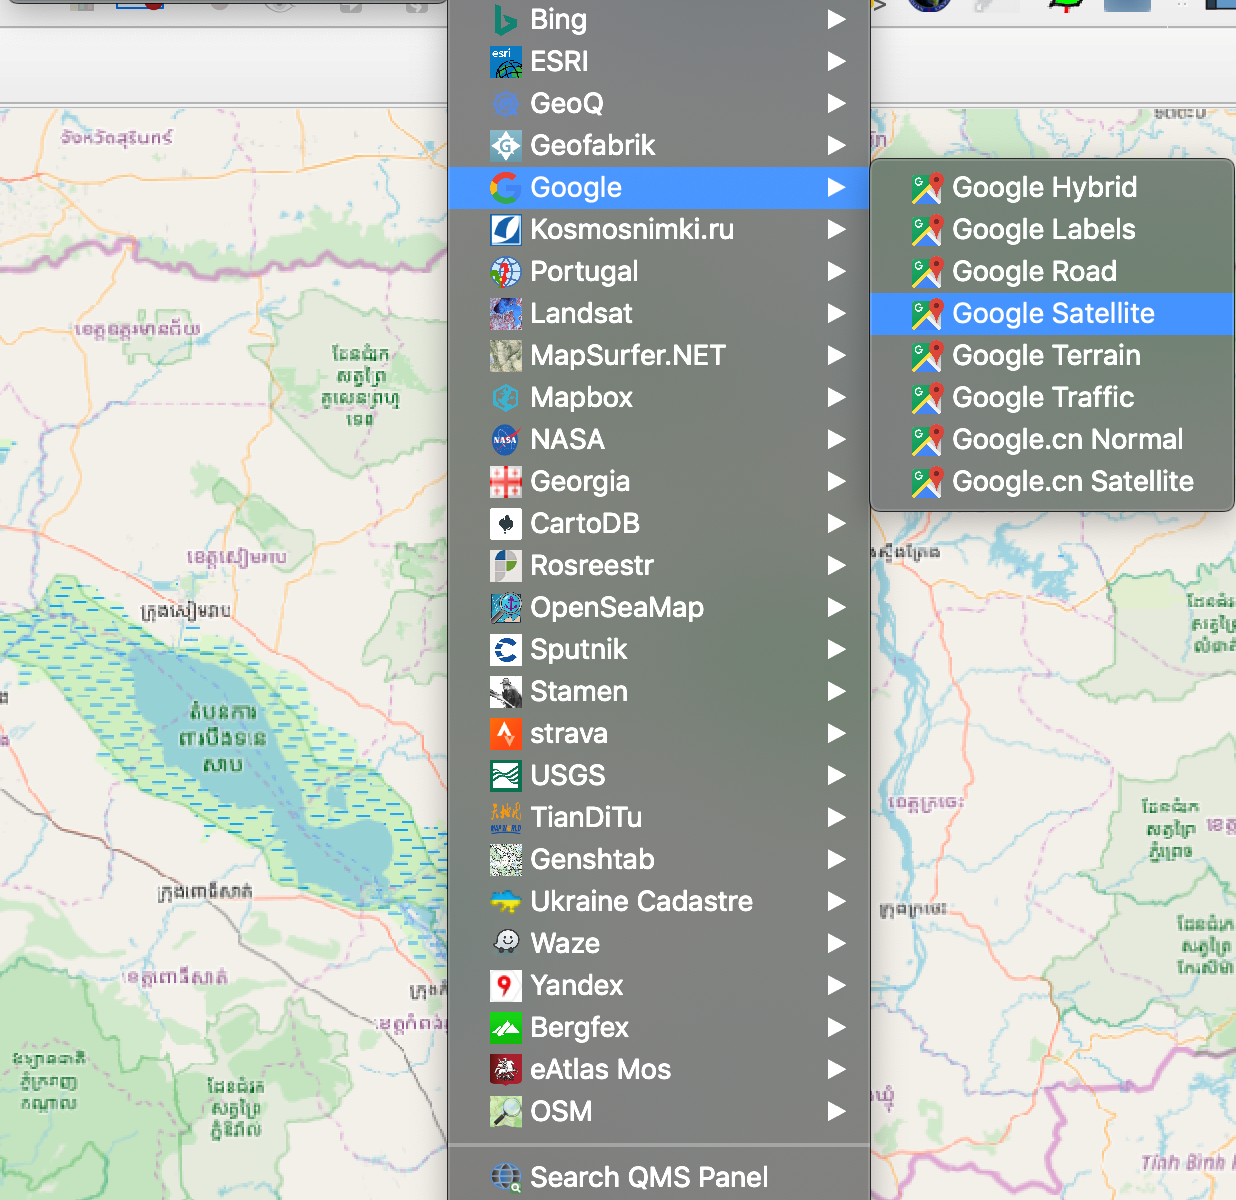This screenshot has height=1200, width=1236.
Task: Open Search QMS Panel
Action: 659,1178
